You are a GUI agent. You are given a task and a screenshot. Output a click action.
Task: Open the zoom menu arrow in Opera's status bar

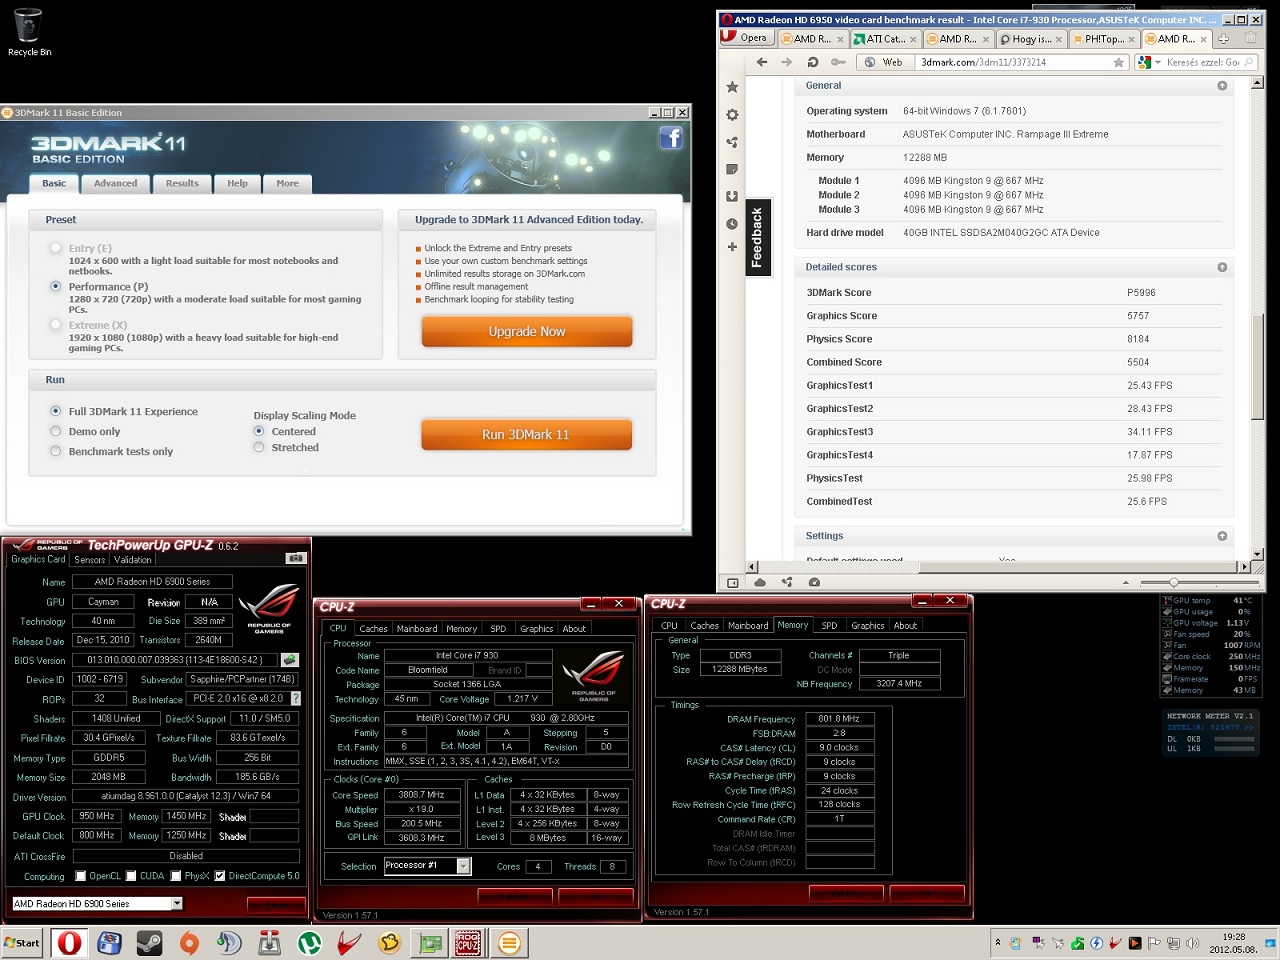1126,582
